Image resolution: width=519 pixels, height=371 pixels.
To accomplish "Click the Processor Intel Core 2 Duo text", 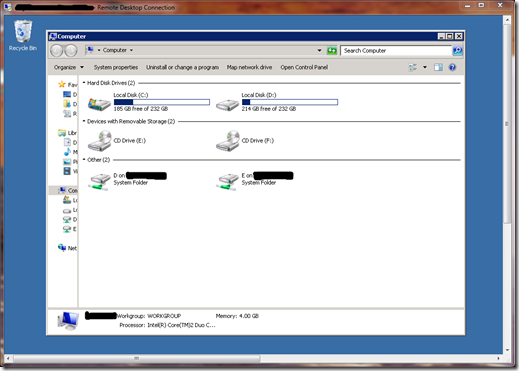I will [167, 325].
